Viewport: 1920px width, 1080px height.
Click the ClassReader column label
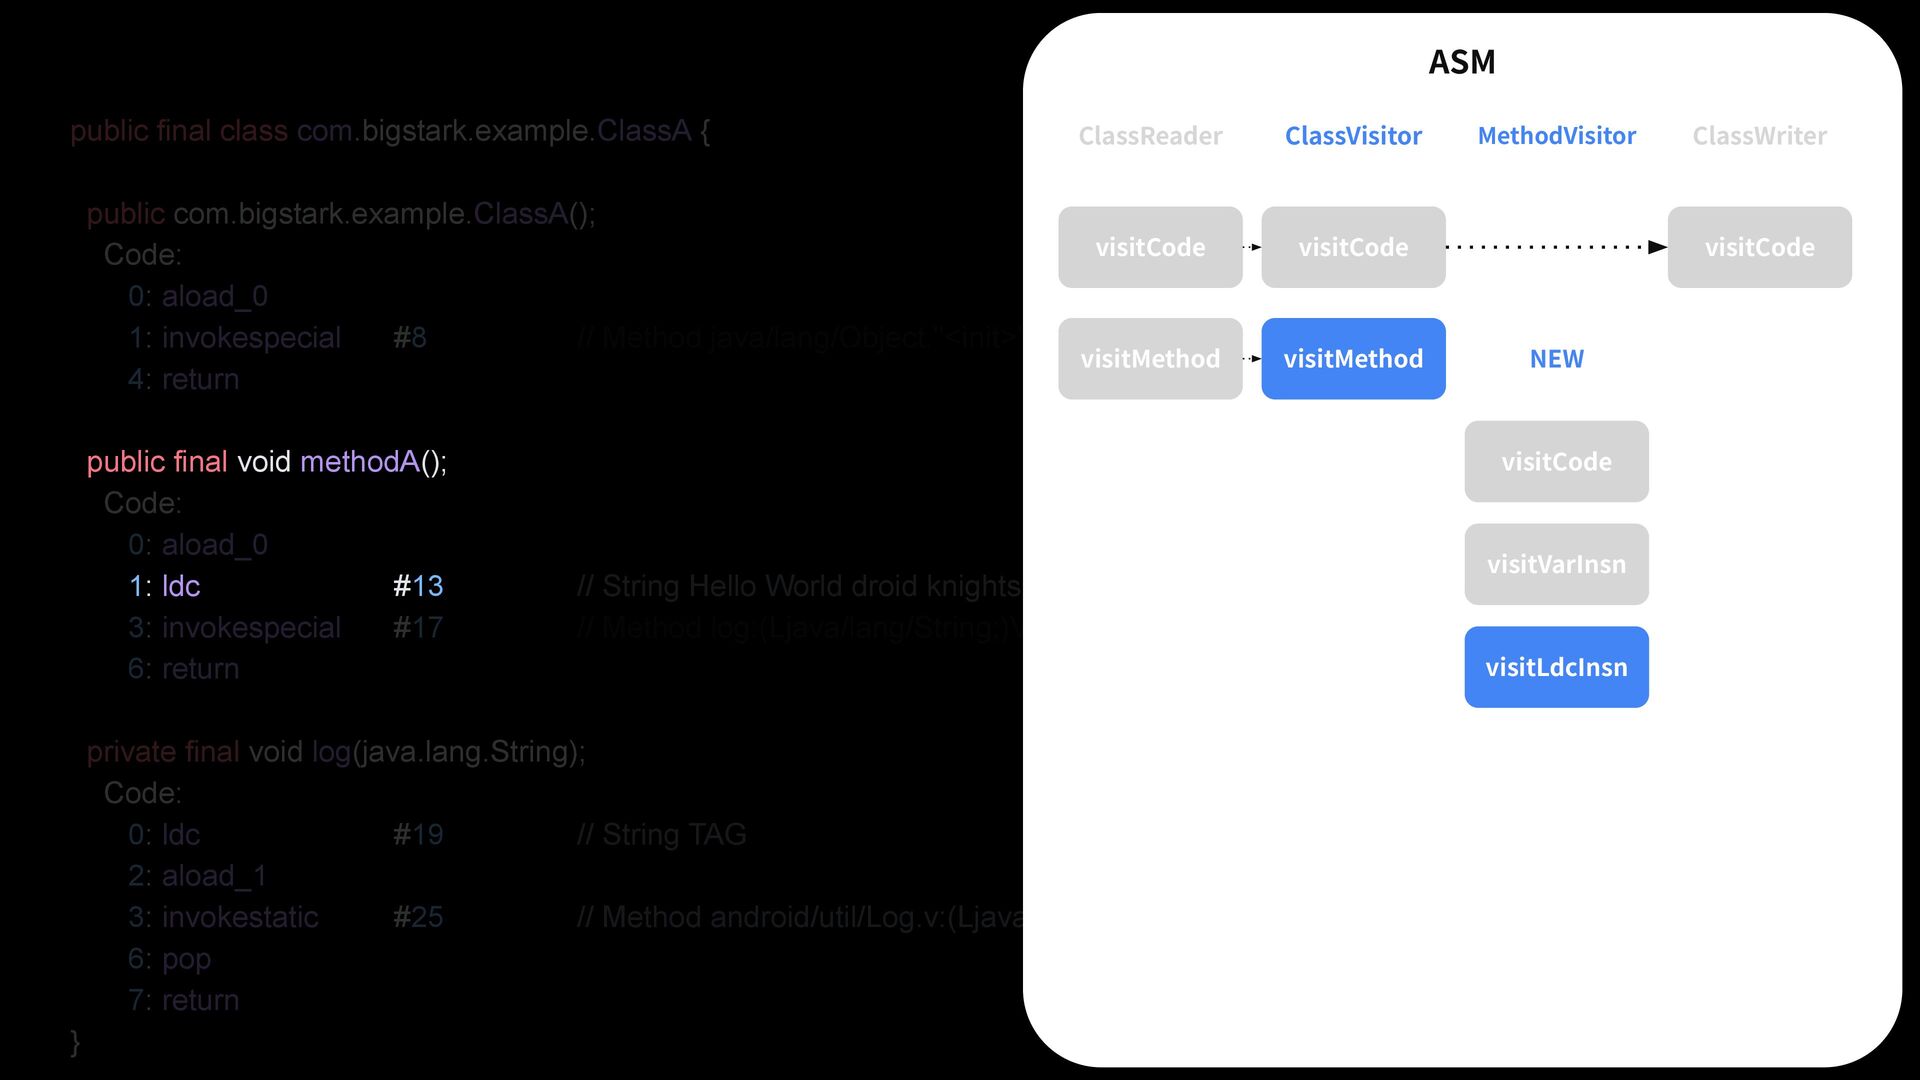(x=1150, y=136)
